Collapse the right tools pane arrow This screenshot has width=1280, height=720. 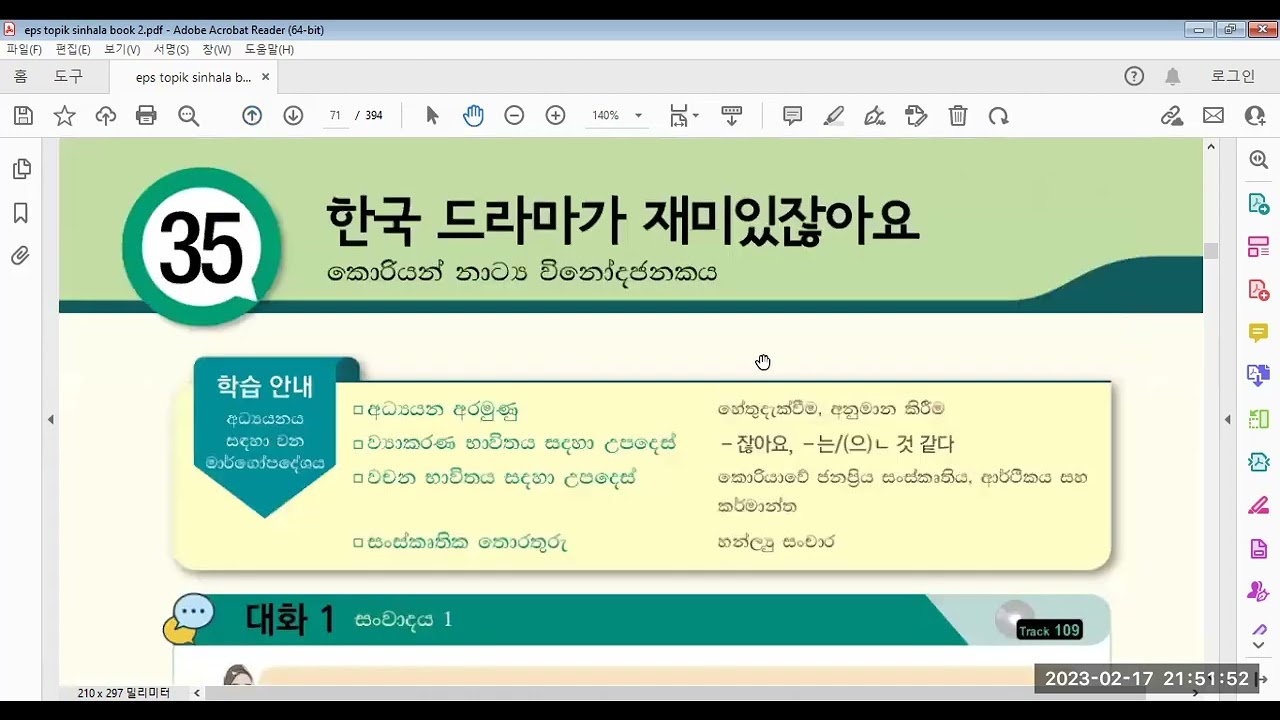pos(1227,420)
